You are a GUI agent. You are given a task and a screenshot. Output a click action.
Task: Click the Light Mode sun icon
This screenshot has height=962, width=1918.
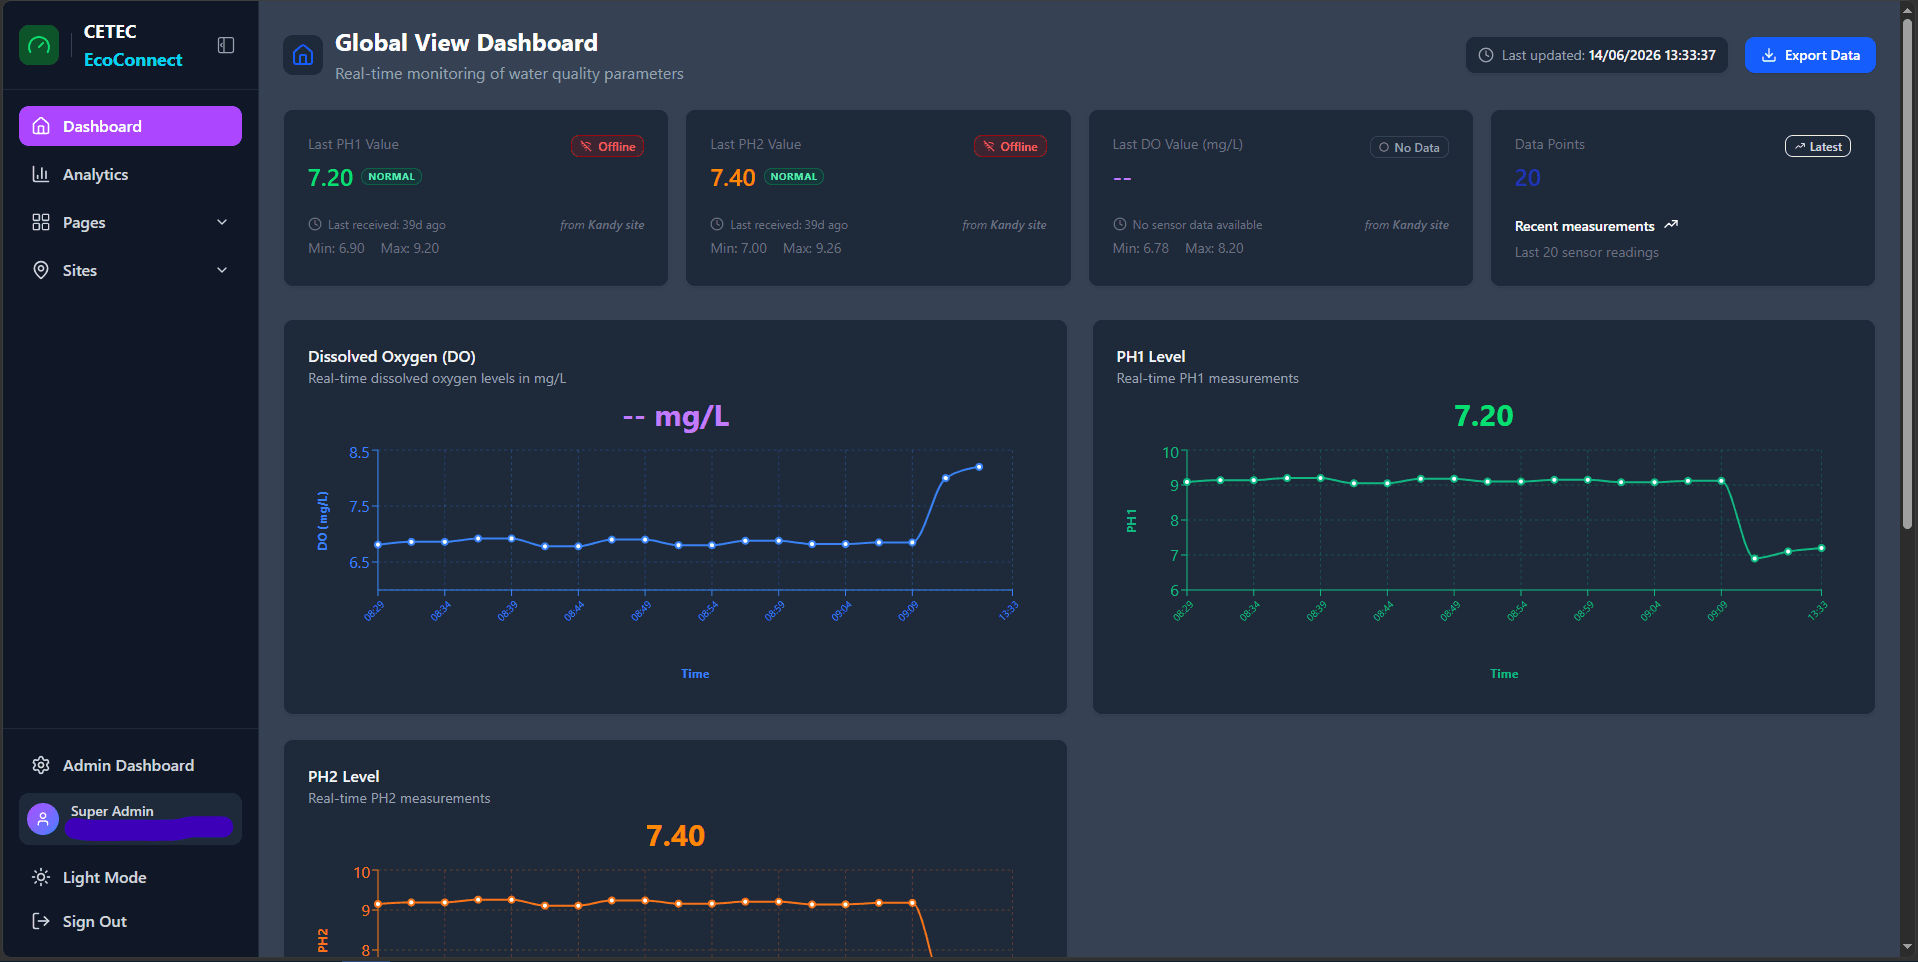point(41,877)
